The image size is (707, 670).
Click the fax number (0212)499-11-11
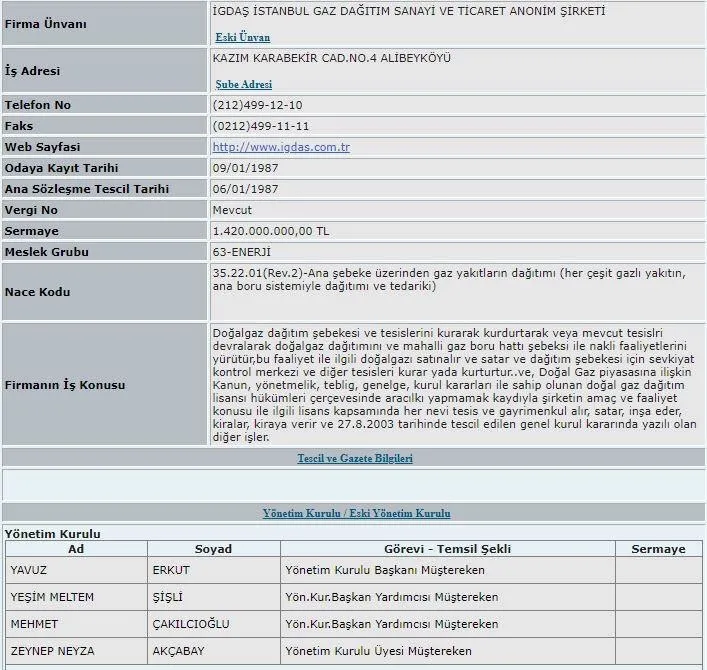click(x=261, y=126)
